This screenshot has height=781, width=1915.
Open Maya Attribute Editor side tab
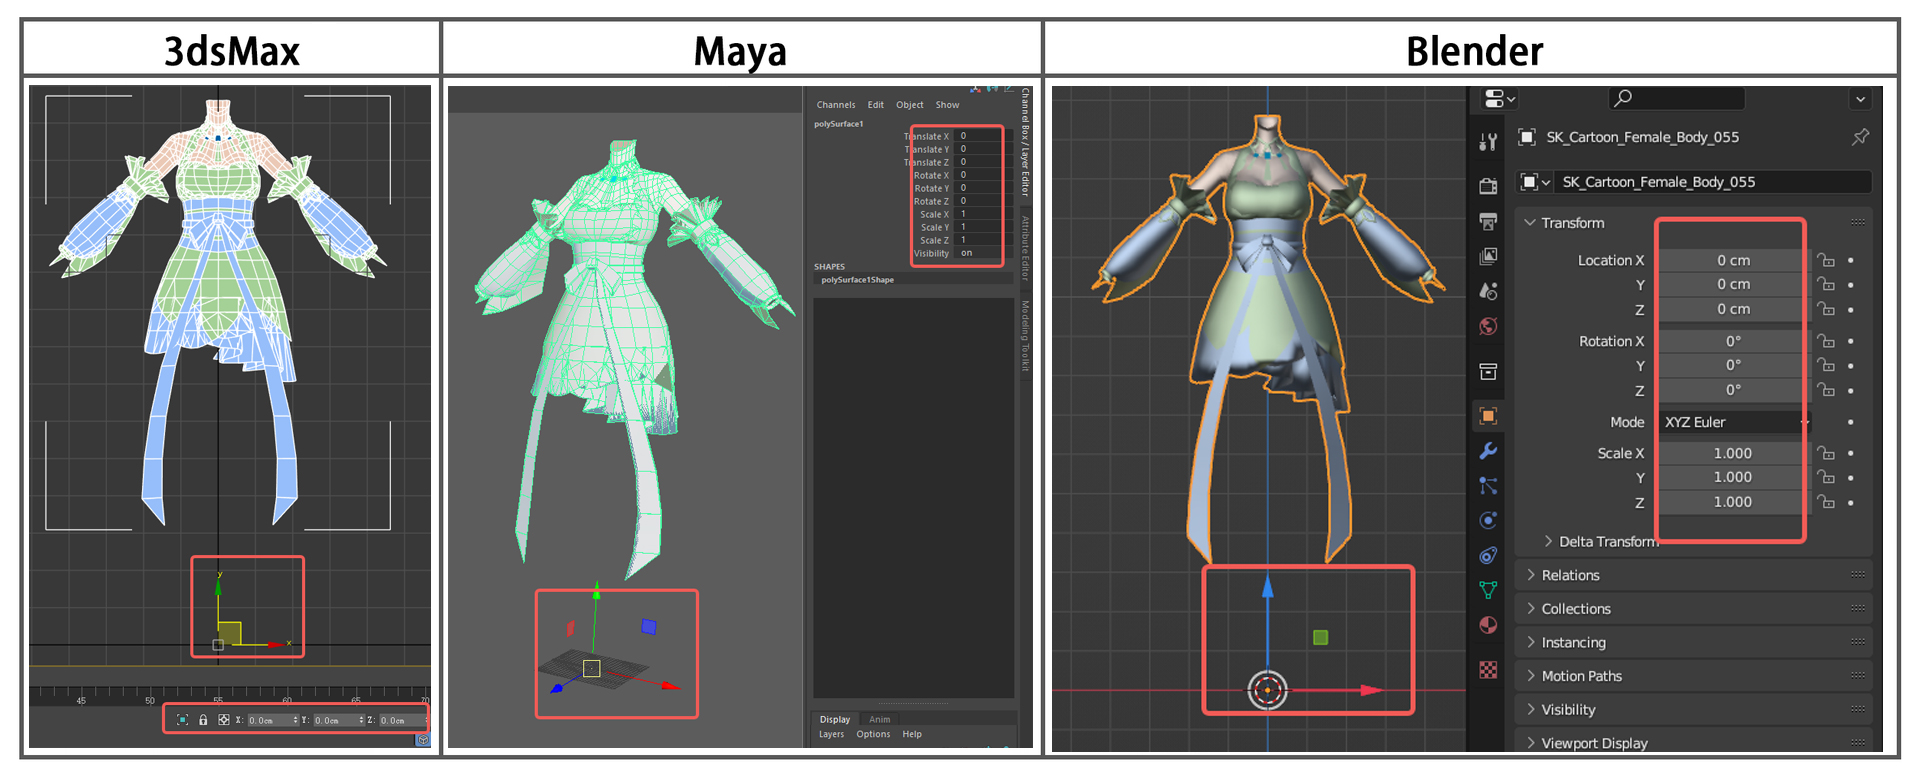[1025, 250]
